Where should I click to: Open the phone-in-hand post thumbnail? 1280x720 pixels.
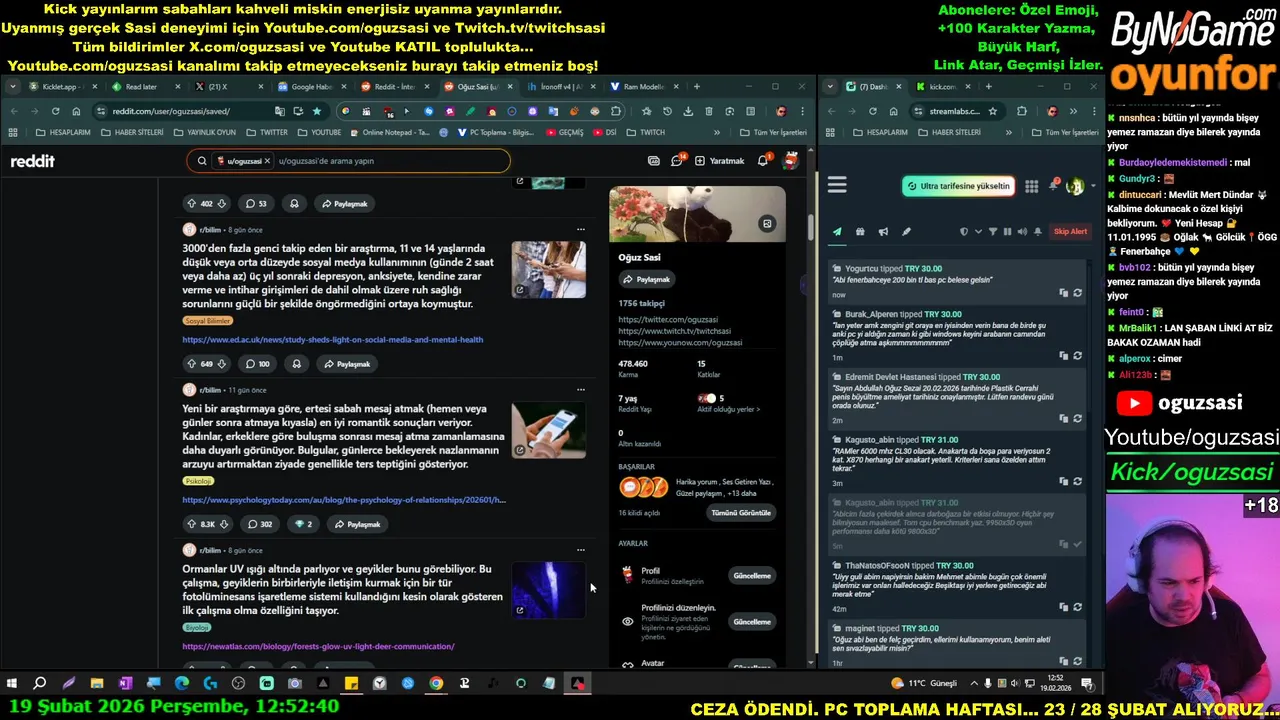click(x=548, y=429)
